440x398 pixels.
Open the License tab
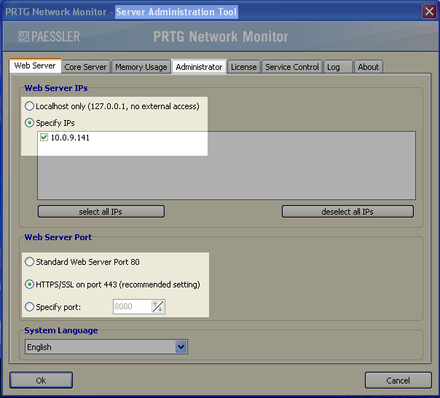244,67
